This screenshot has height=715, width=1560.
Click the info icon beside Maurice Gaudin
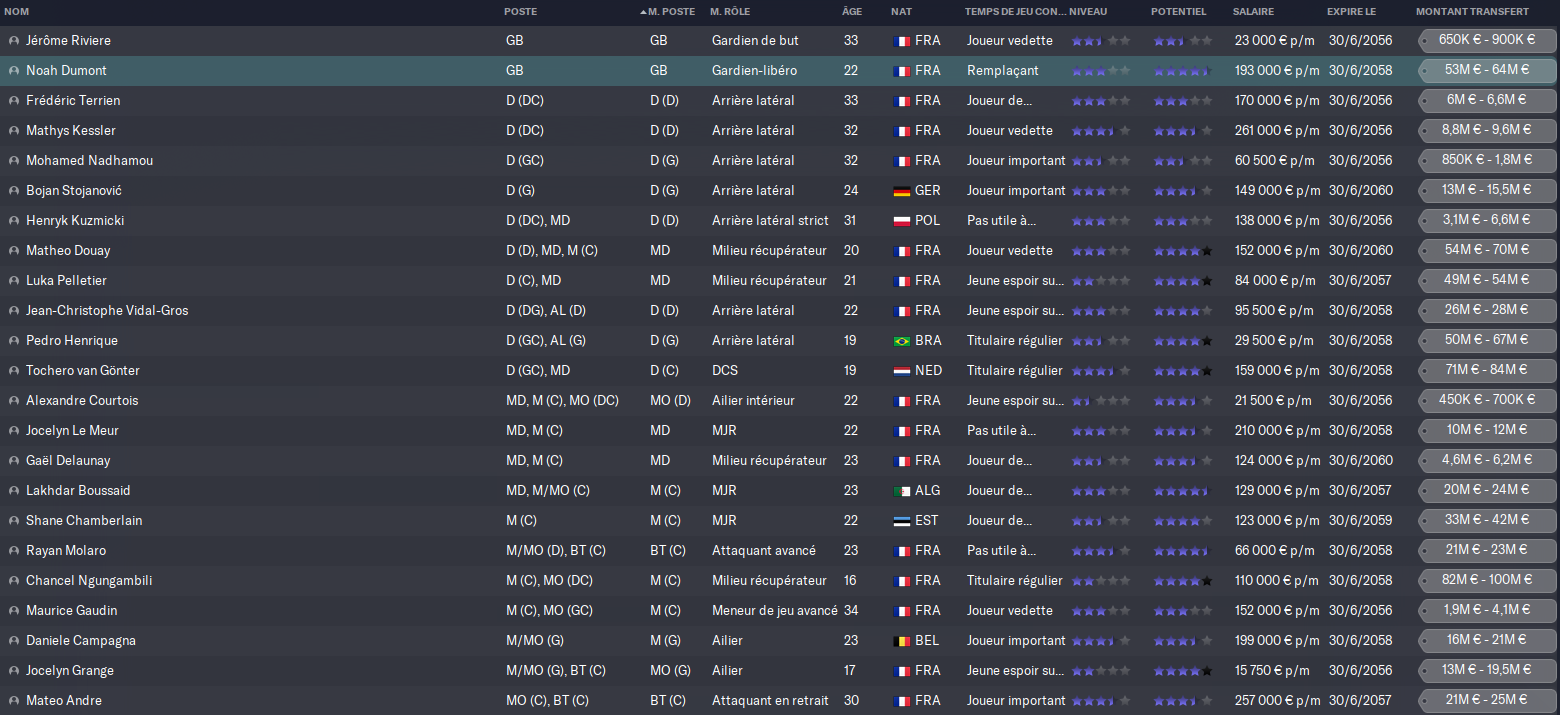click(14, 611)
